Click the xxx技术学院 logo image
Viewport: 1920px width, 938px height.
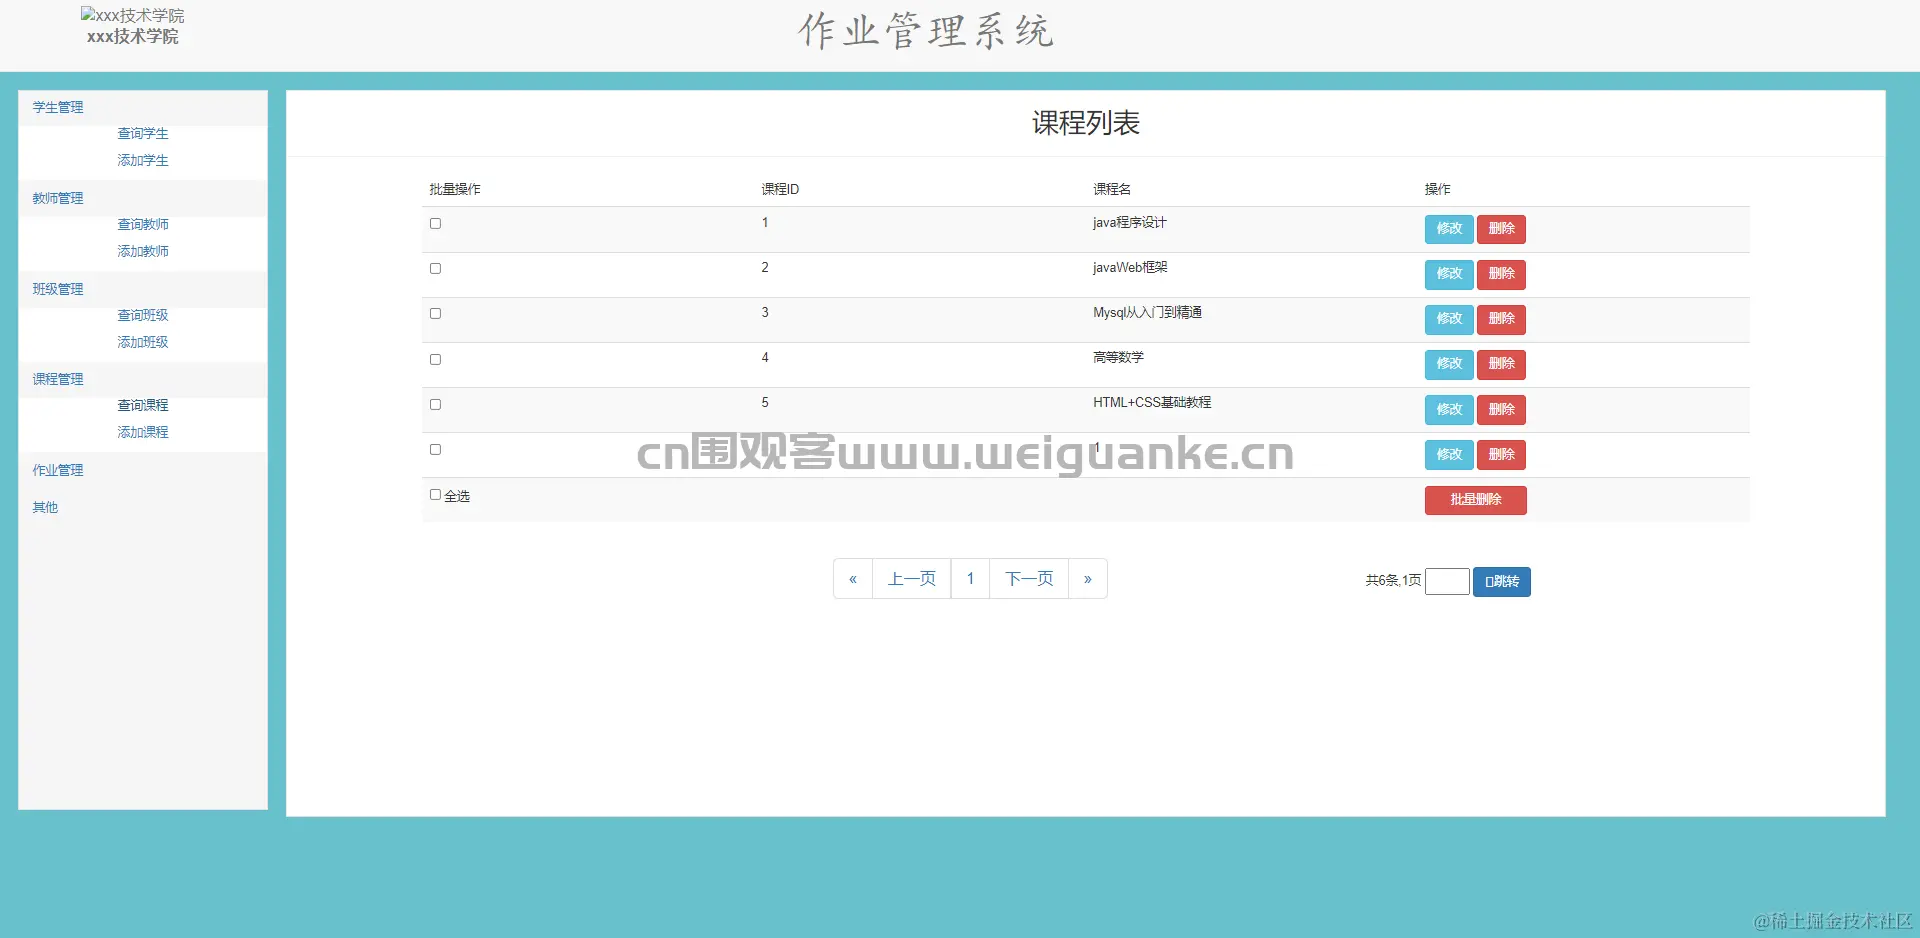(133, 16)
